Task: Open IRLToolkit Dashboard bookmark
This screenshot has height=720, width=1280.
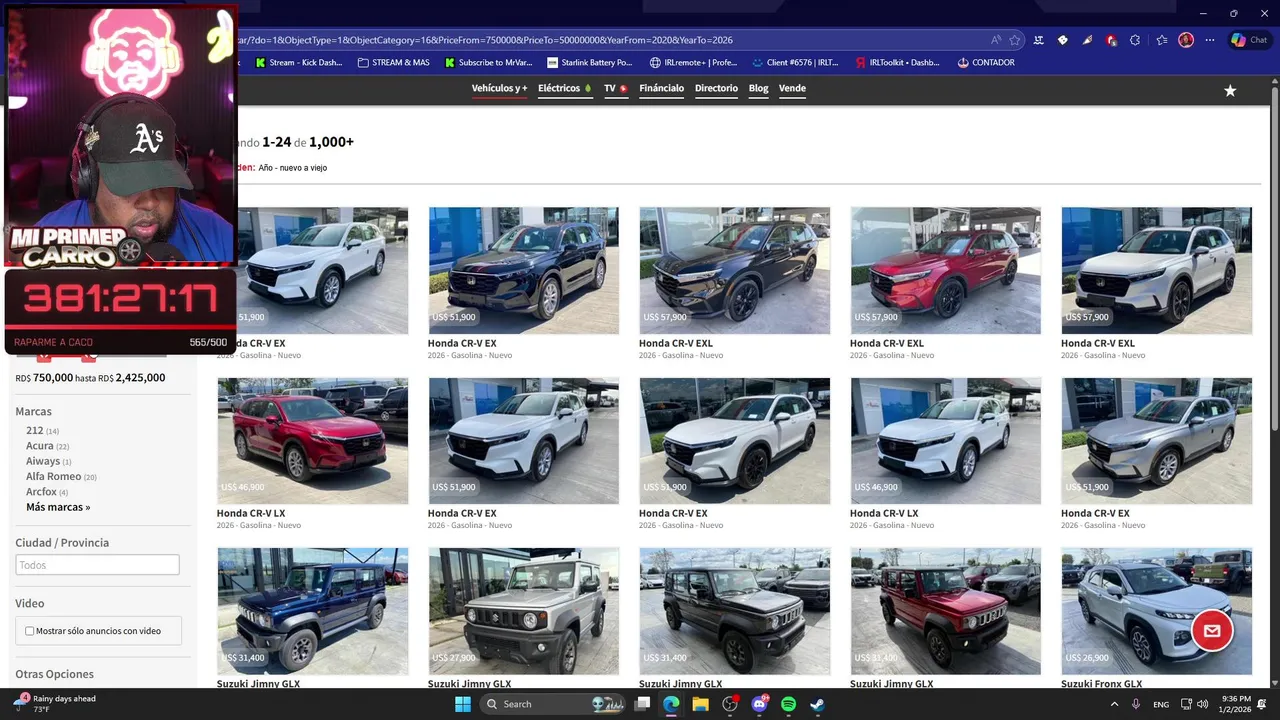Action: coord(898,62)
